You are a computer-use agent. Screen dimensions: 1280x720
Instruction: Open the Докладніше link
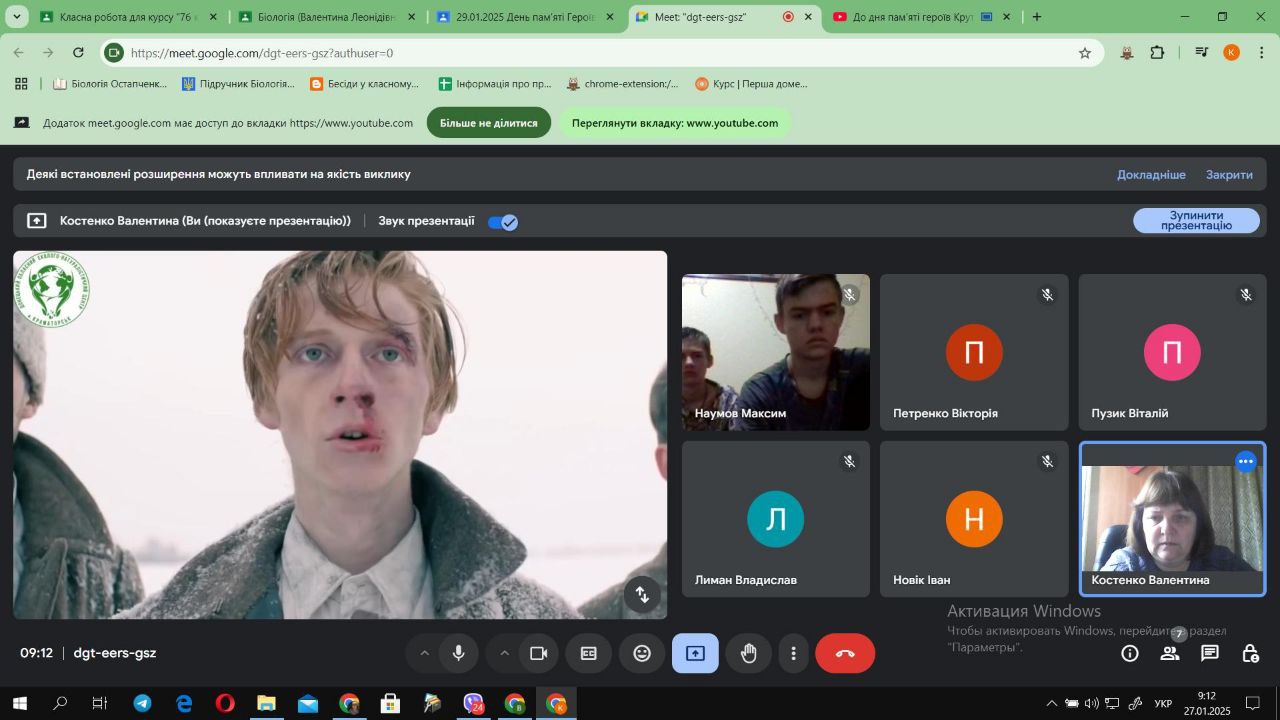[1151, 174]
